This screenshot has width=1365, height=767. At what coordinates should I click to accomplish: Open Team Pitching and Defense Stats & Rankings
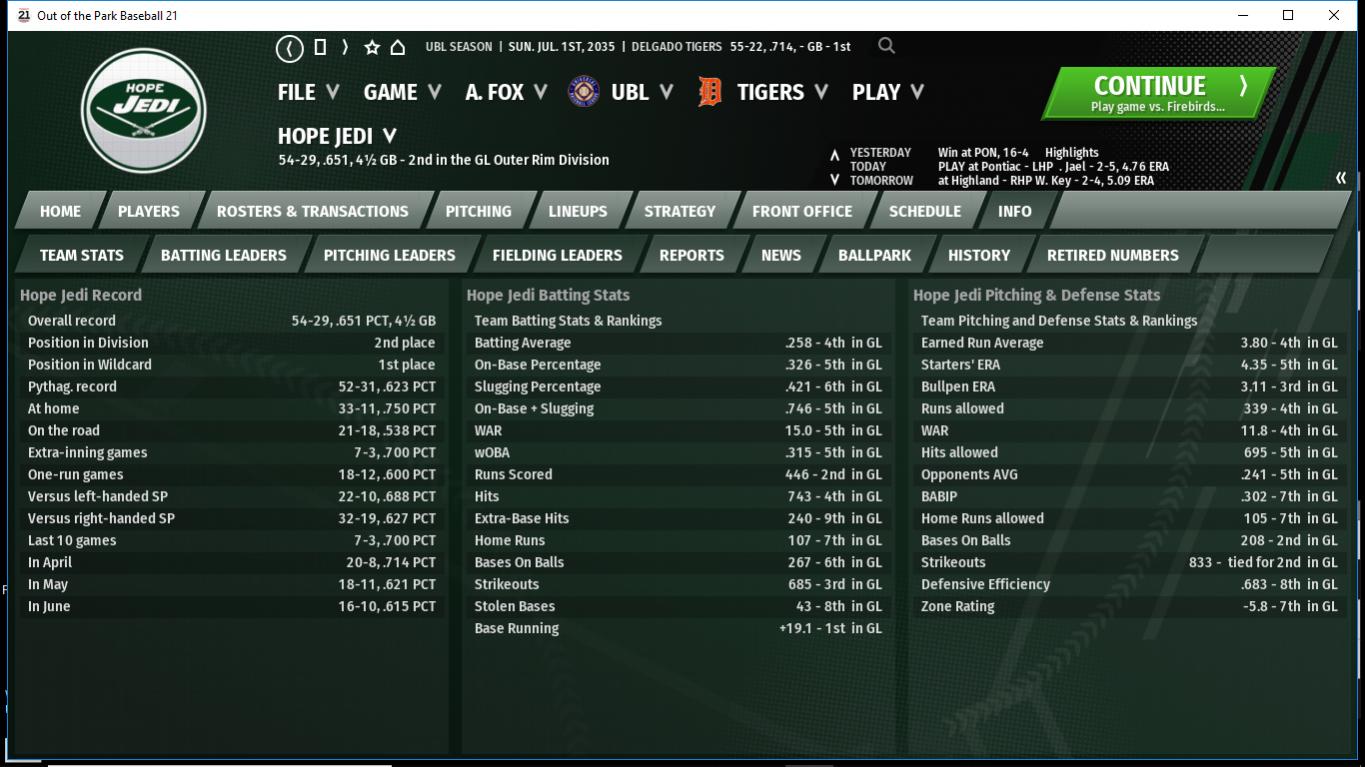click(x=1059, y=321)
